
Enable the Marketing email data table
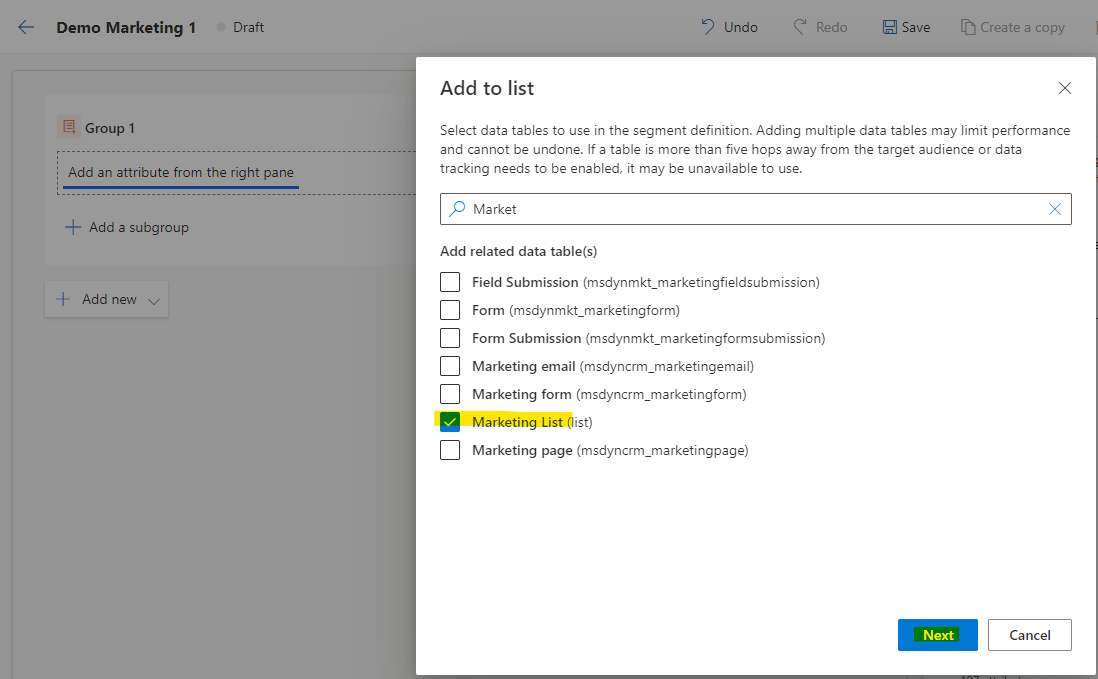click(x=450, y=365)
